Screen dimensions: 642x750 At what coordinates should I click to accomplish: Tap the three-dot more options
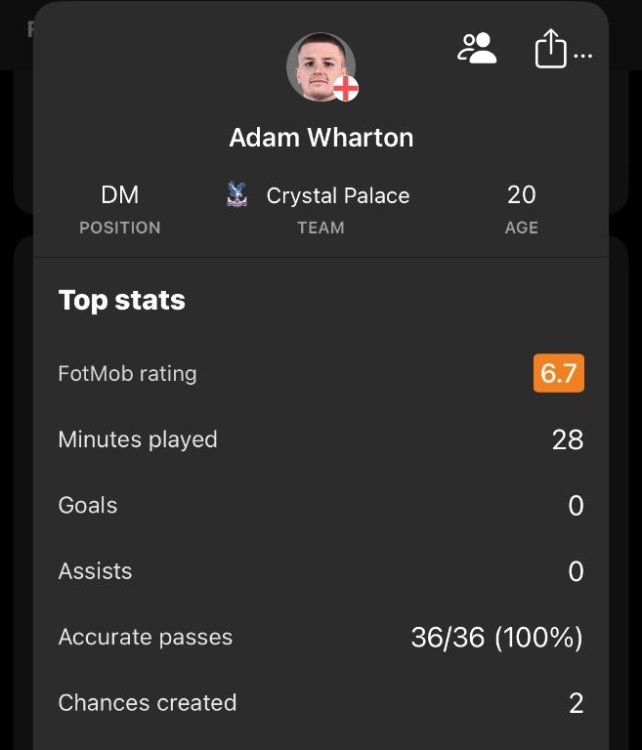click(584, 55)
